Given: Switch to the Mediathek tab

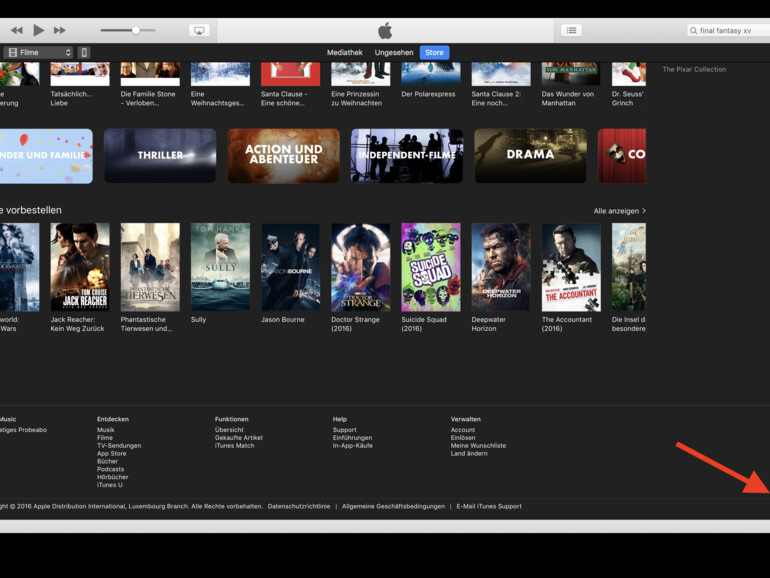Looking at the screenshot, I should [345, 53].
